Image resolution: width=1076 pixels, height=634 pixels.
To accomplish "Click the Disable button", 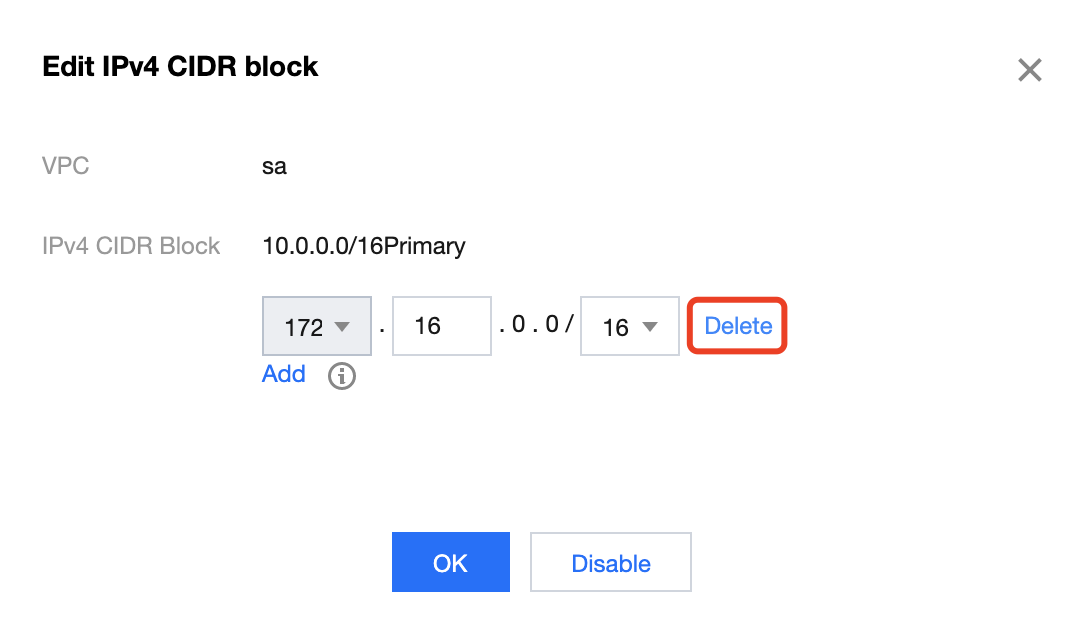I will coord(611,562).
